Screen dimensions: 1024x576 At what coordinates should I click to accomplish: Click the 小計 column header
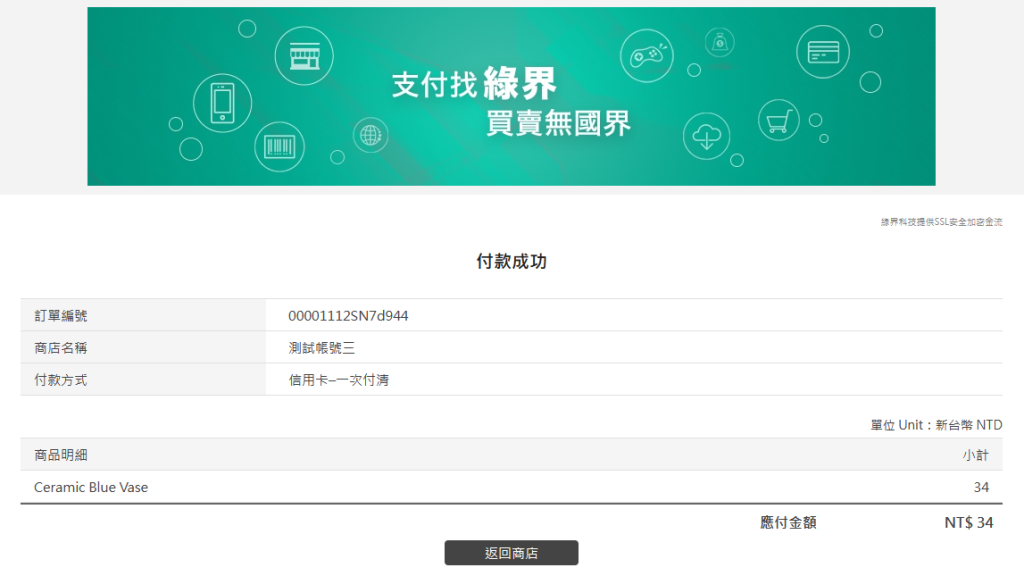tap(975, 455)
